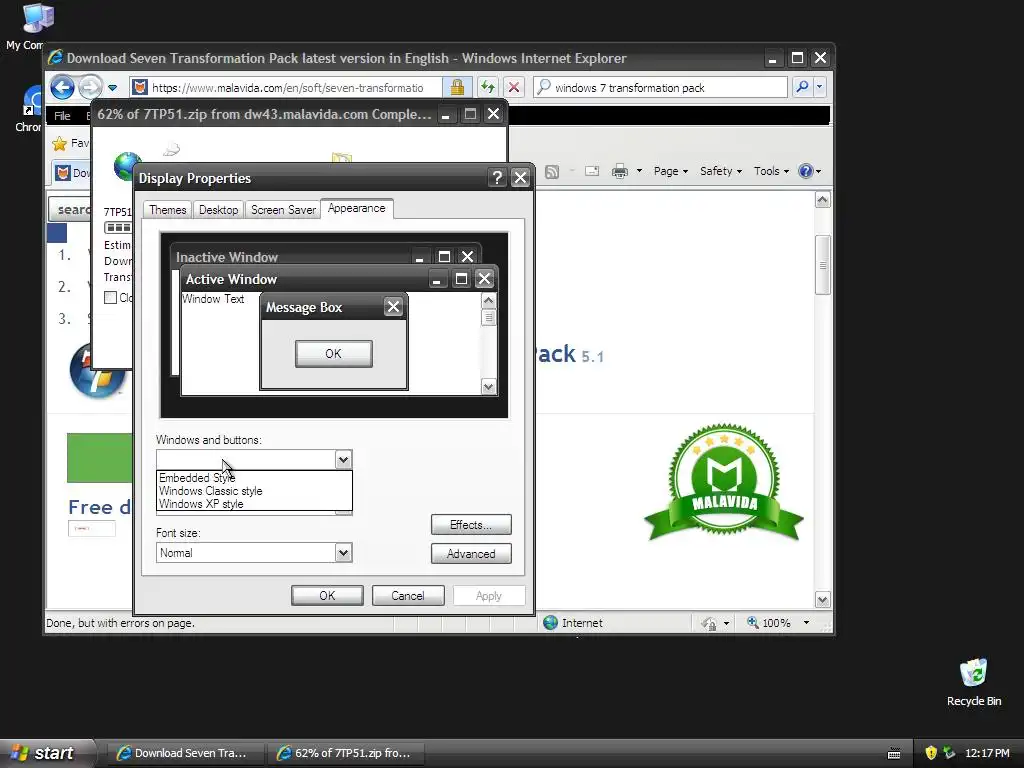Switch to the Desktop tab
Image resolution: width=1024 pixels, height=768 pixels.
[x=218, y=210]
